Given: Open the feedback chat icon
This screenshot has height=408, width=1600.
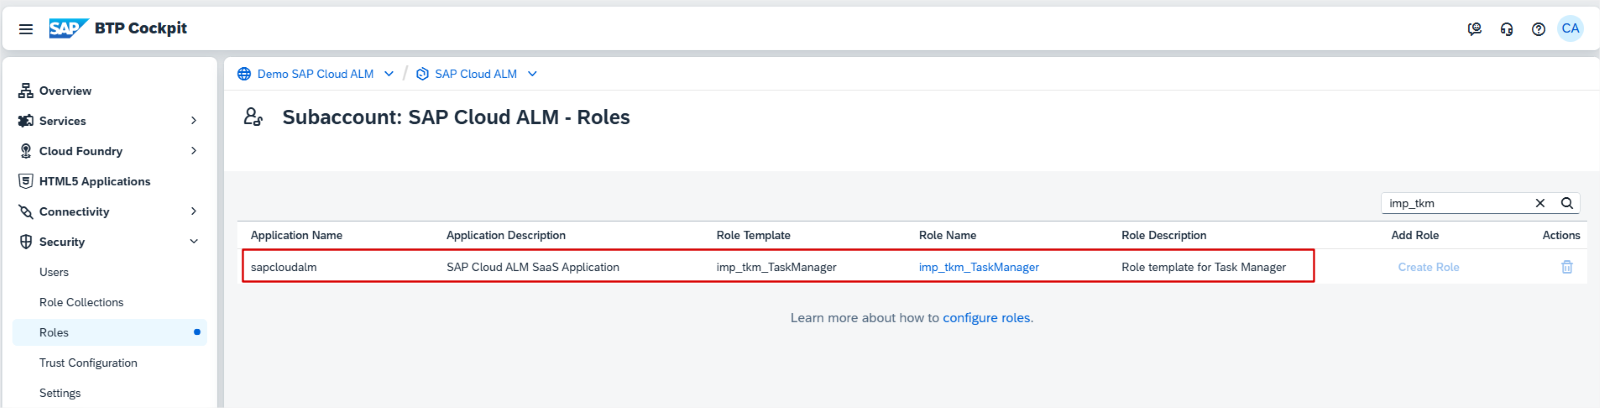Looking at the screenshot, I should pyautogui.click(x=1474, y=29).
